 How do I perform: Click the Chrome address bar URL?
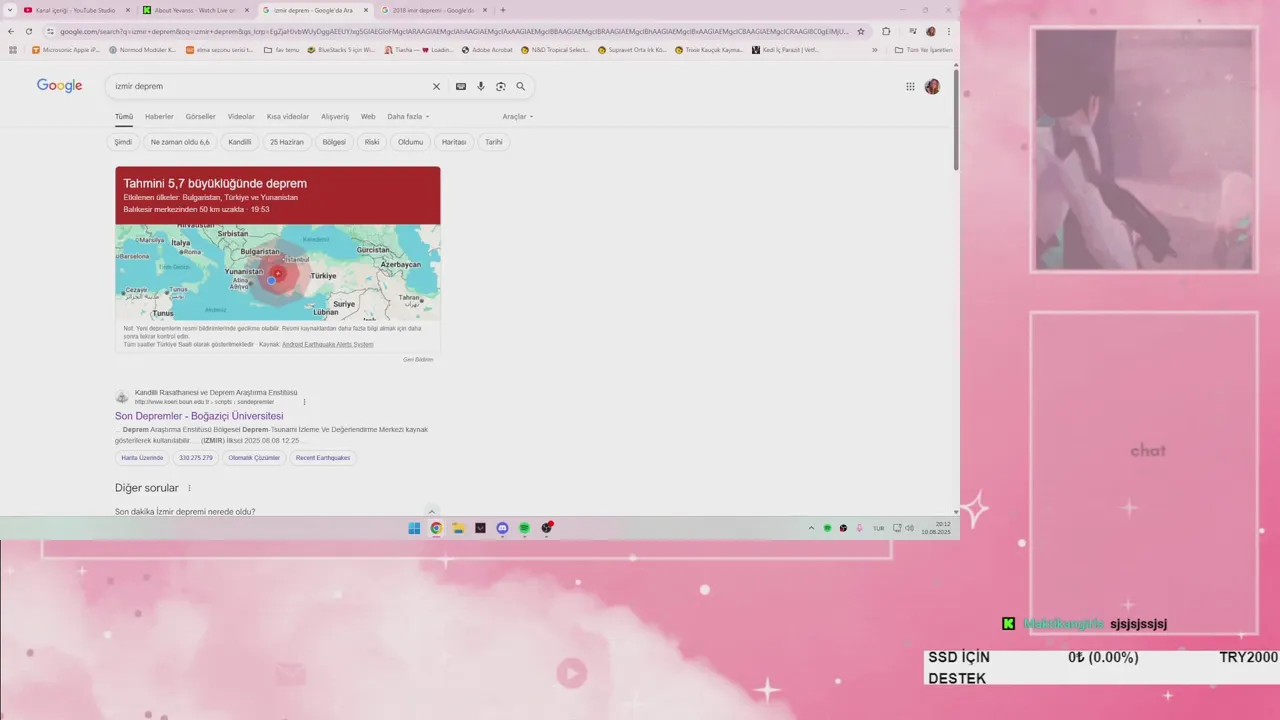pos(454,31)
